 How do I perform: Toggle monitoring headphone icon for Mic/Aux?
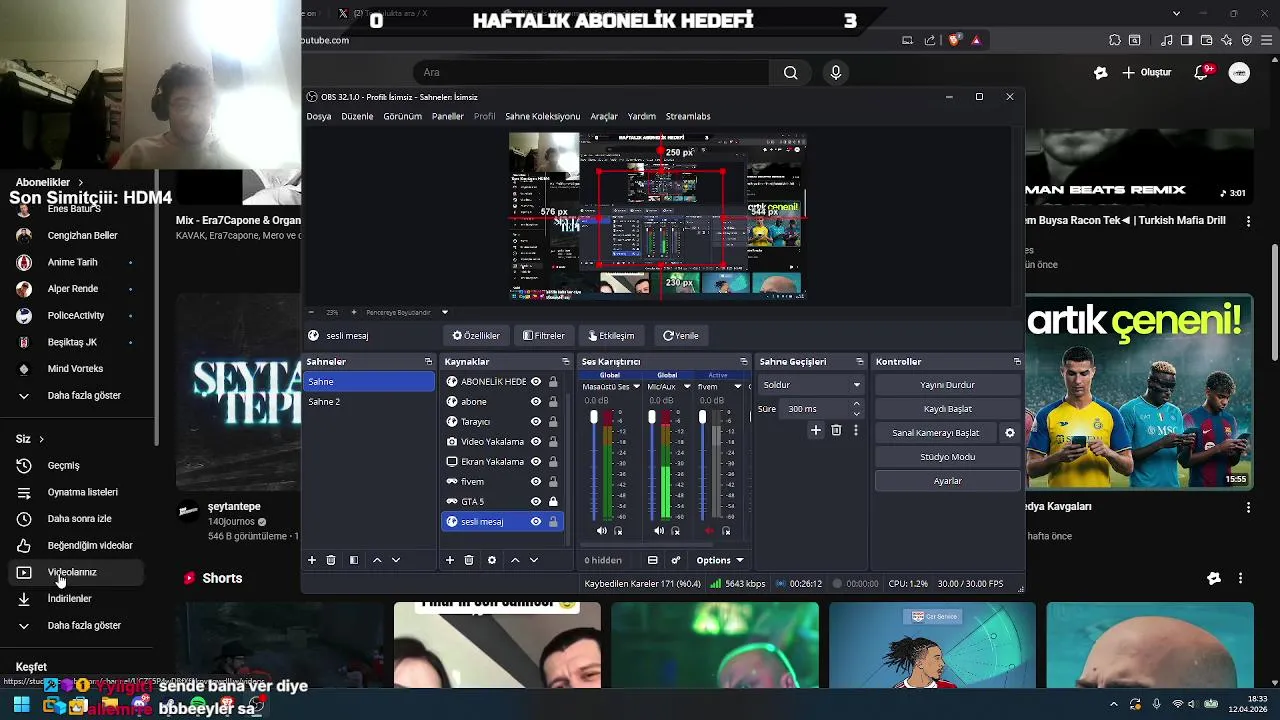tap(675, 531)
